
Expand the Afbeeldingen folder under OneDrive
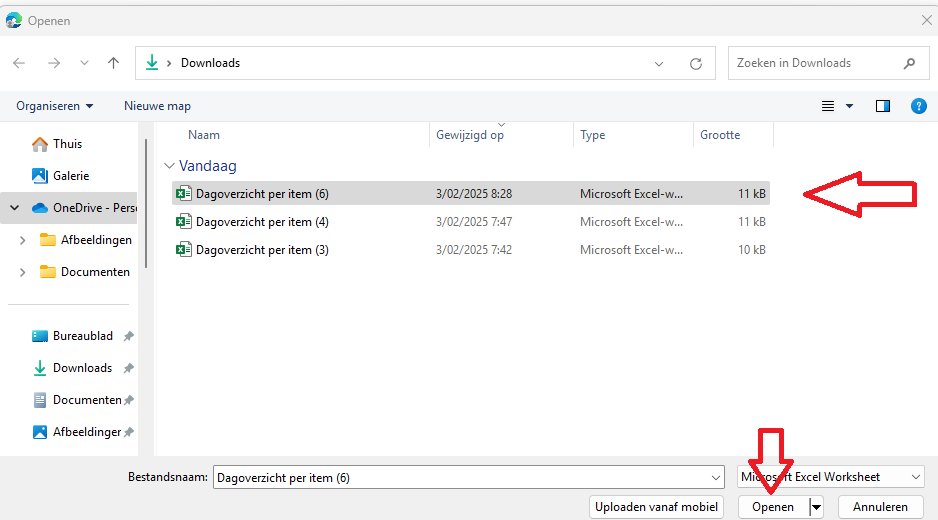click(x=23, y=240)
